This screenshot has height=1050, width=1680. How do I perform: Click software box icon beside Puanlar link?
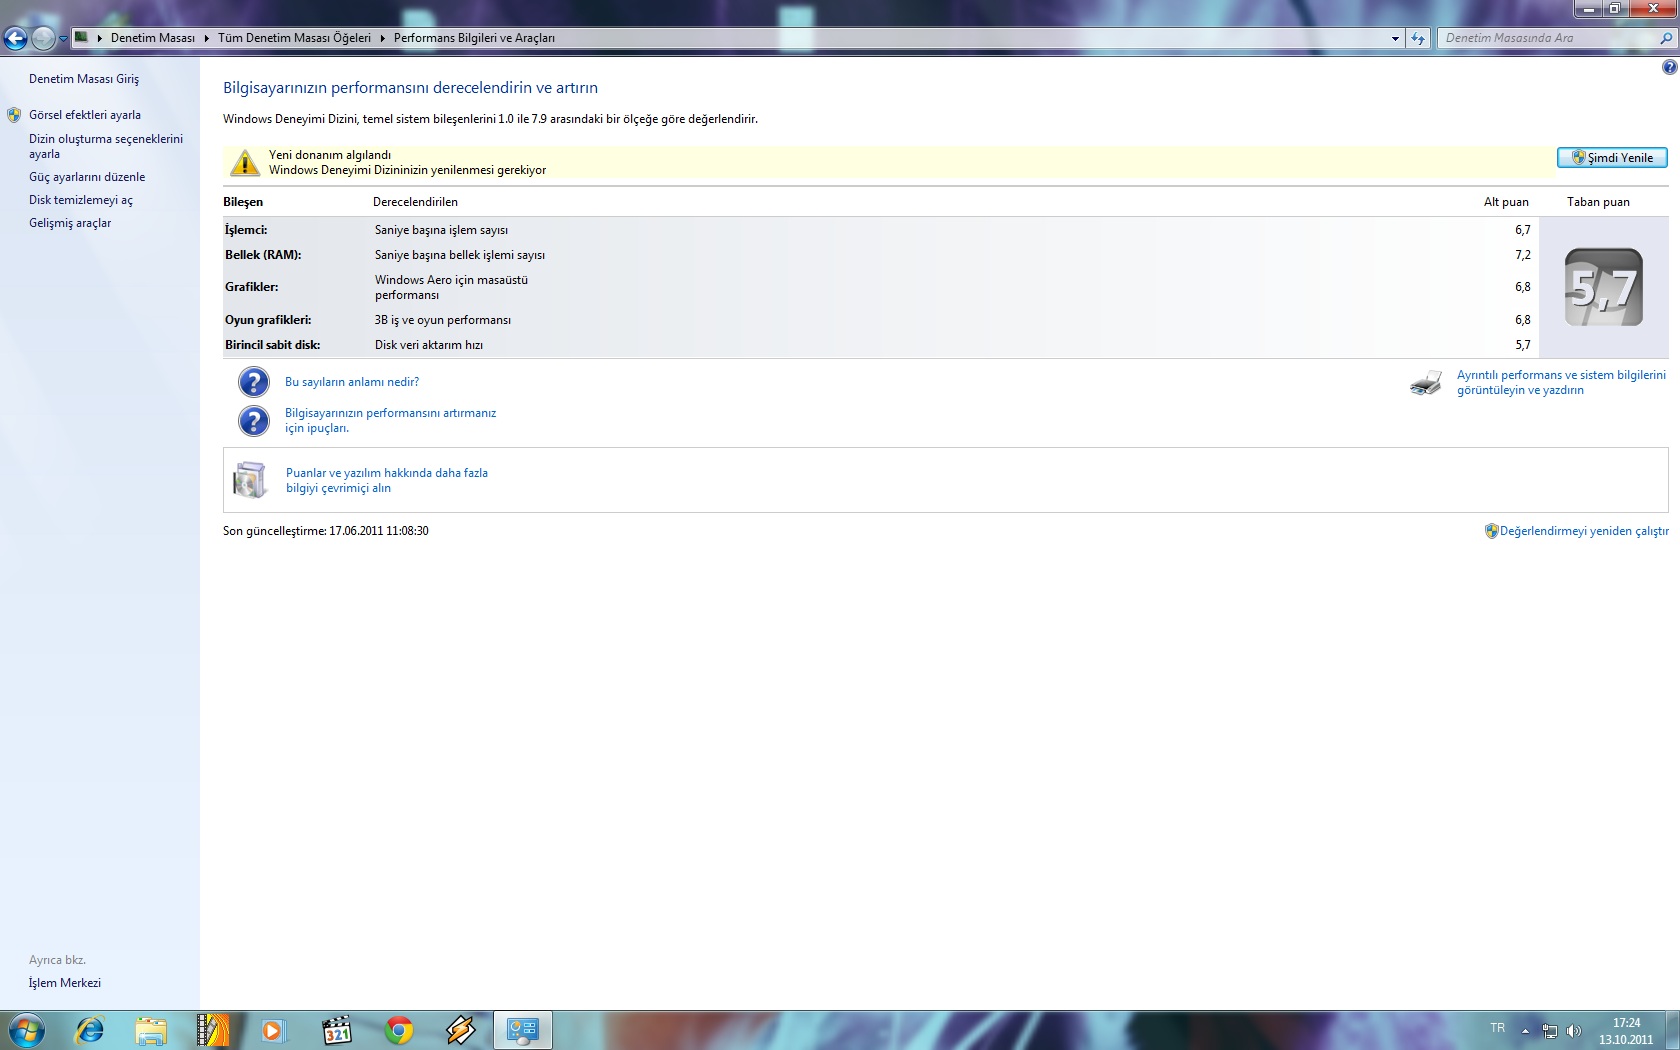(250, 480)
